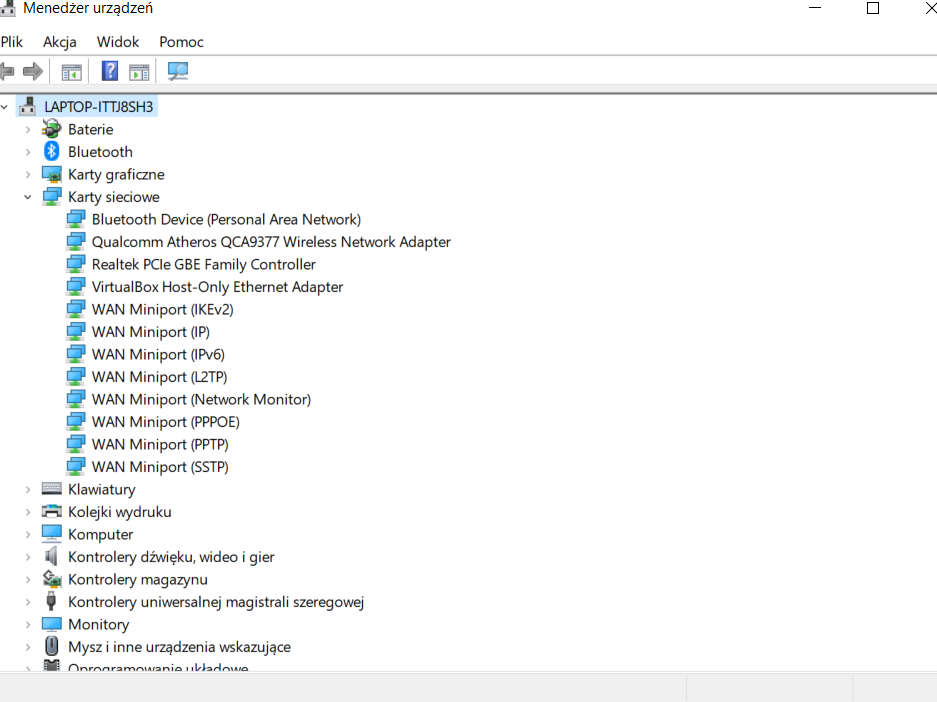The height and width of the screenshot is (702, 937).
Task: Click the Kolejki wydruku printer icon
Action: (51, 511)
